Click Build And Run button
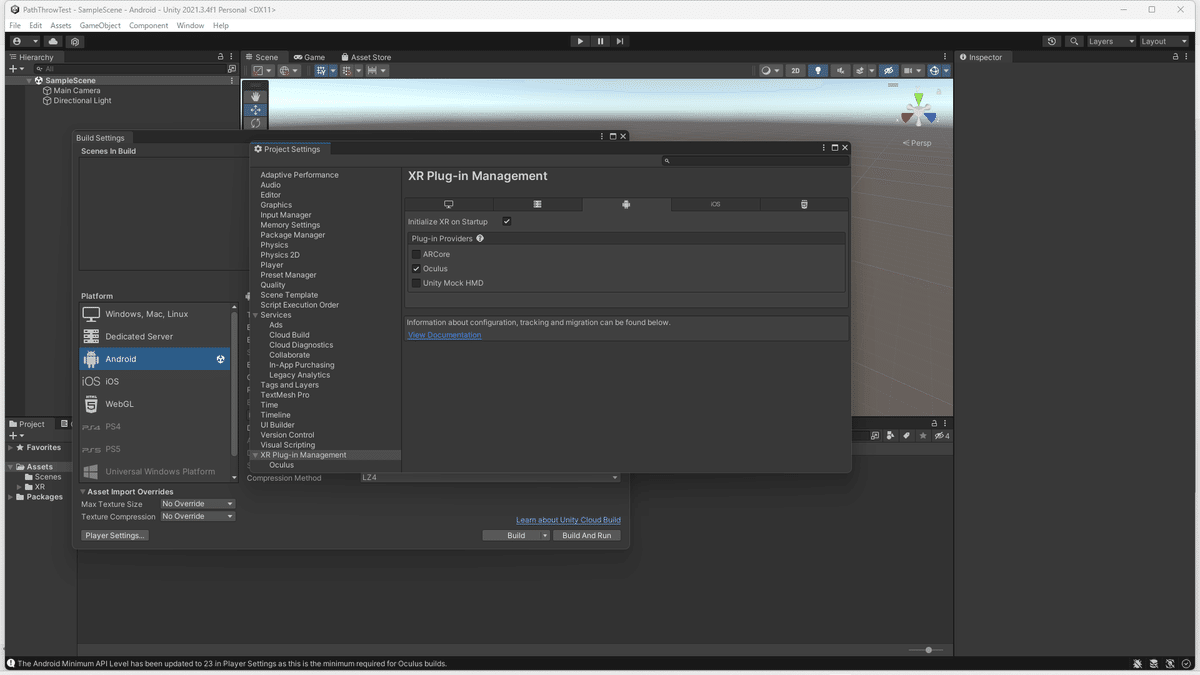 tap(587, 536)
